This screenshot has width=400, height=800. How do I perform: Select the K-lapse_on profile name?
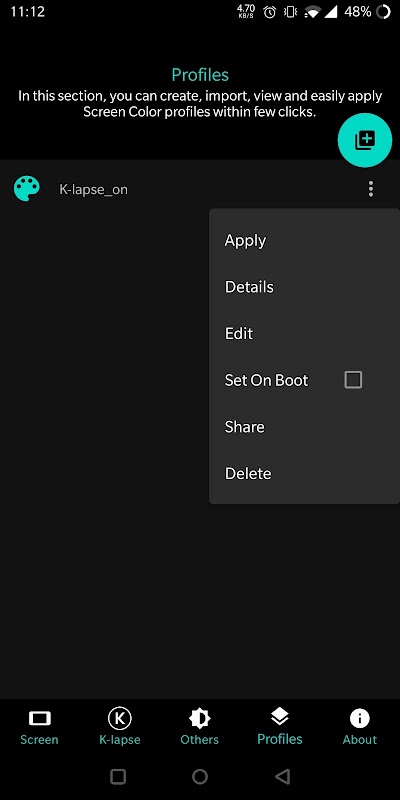[x=93, y=190]
